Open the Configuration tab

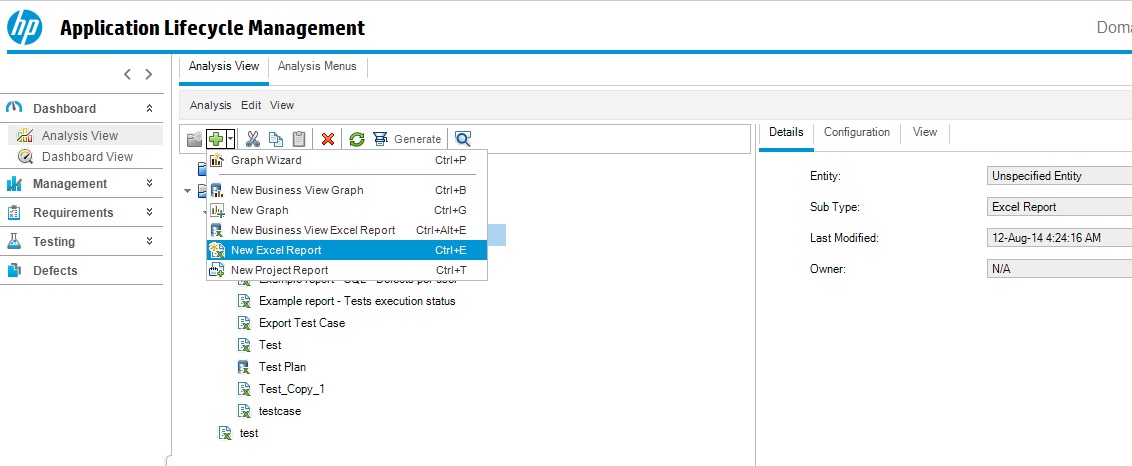point(857,133)
